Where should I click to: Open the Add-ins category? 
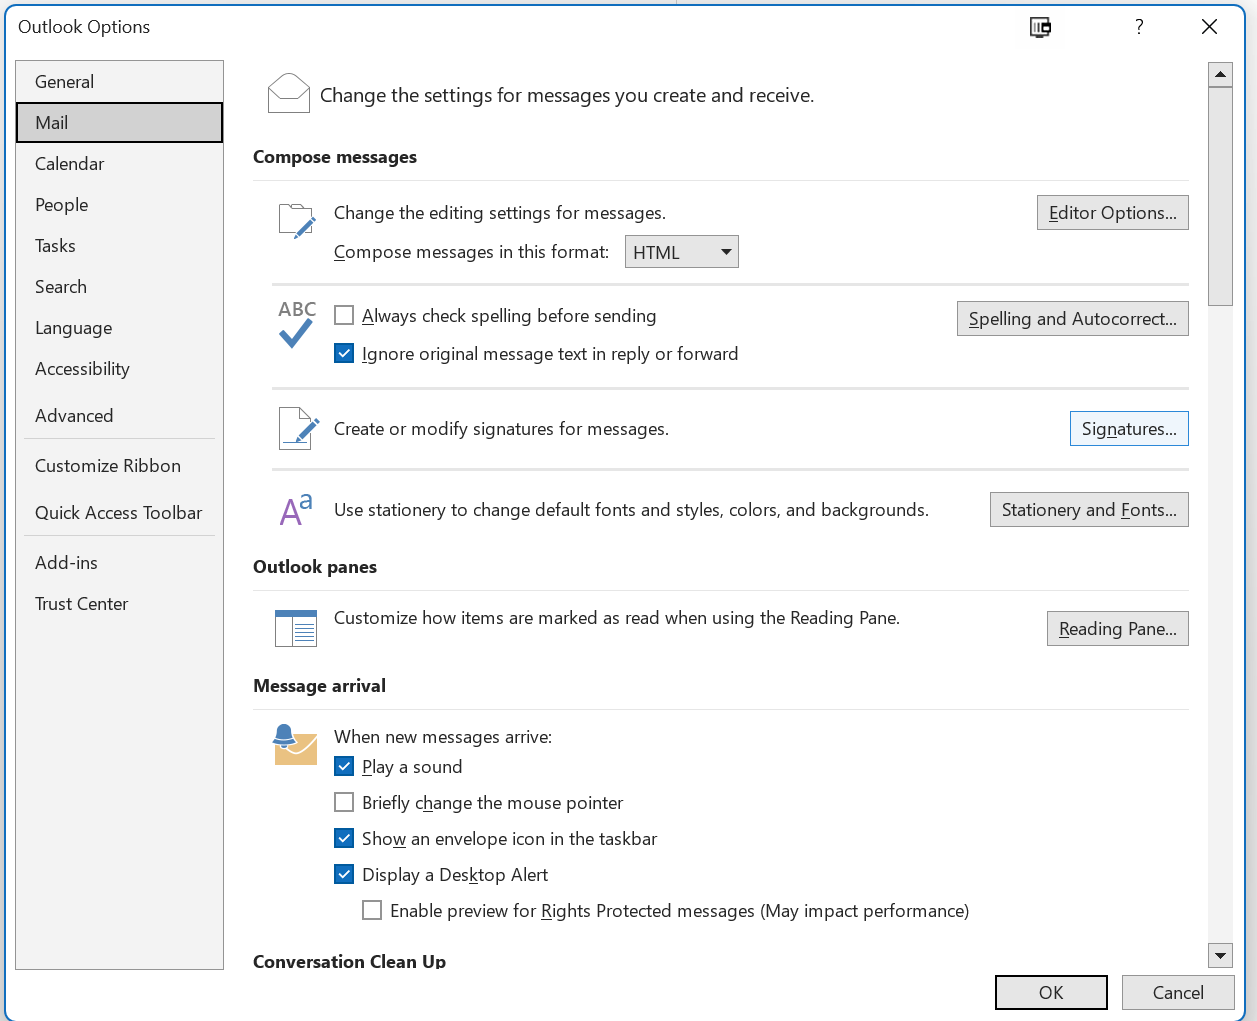pos(119,563)
